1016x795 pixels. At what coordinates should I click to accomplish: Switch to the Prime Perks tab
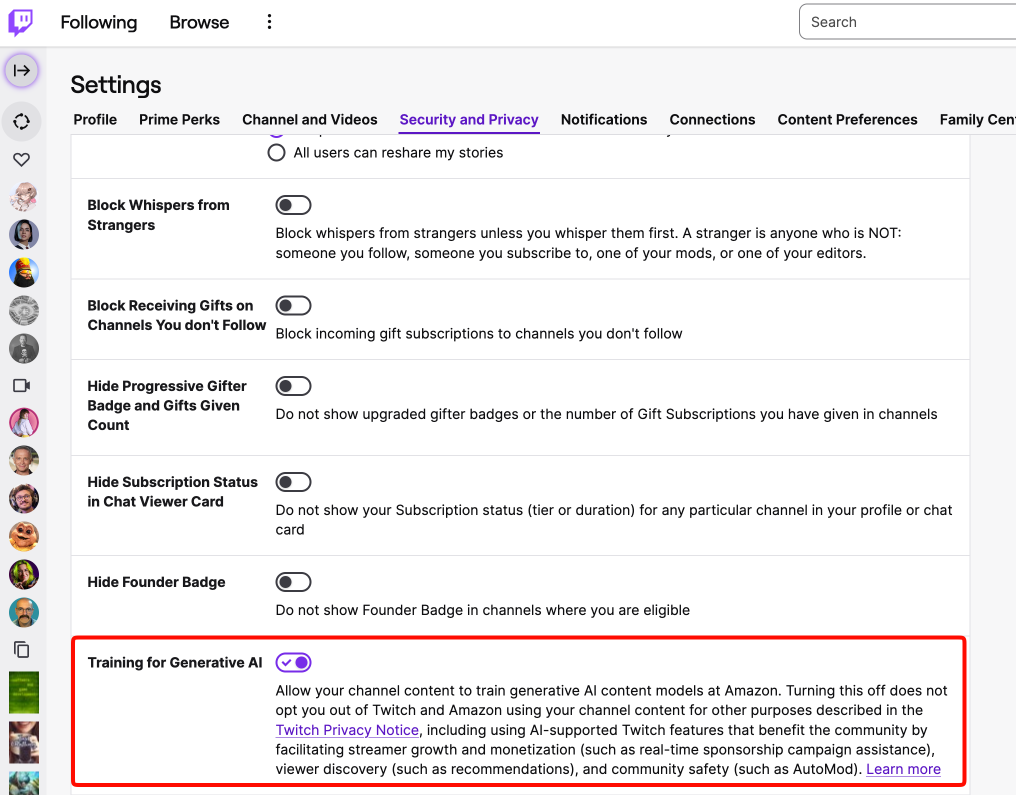pyautogui.click(x=179, y=120)
